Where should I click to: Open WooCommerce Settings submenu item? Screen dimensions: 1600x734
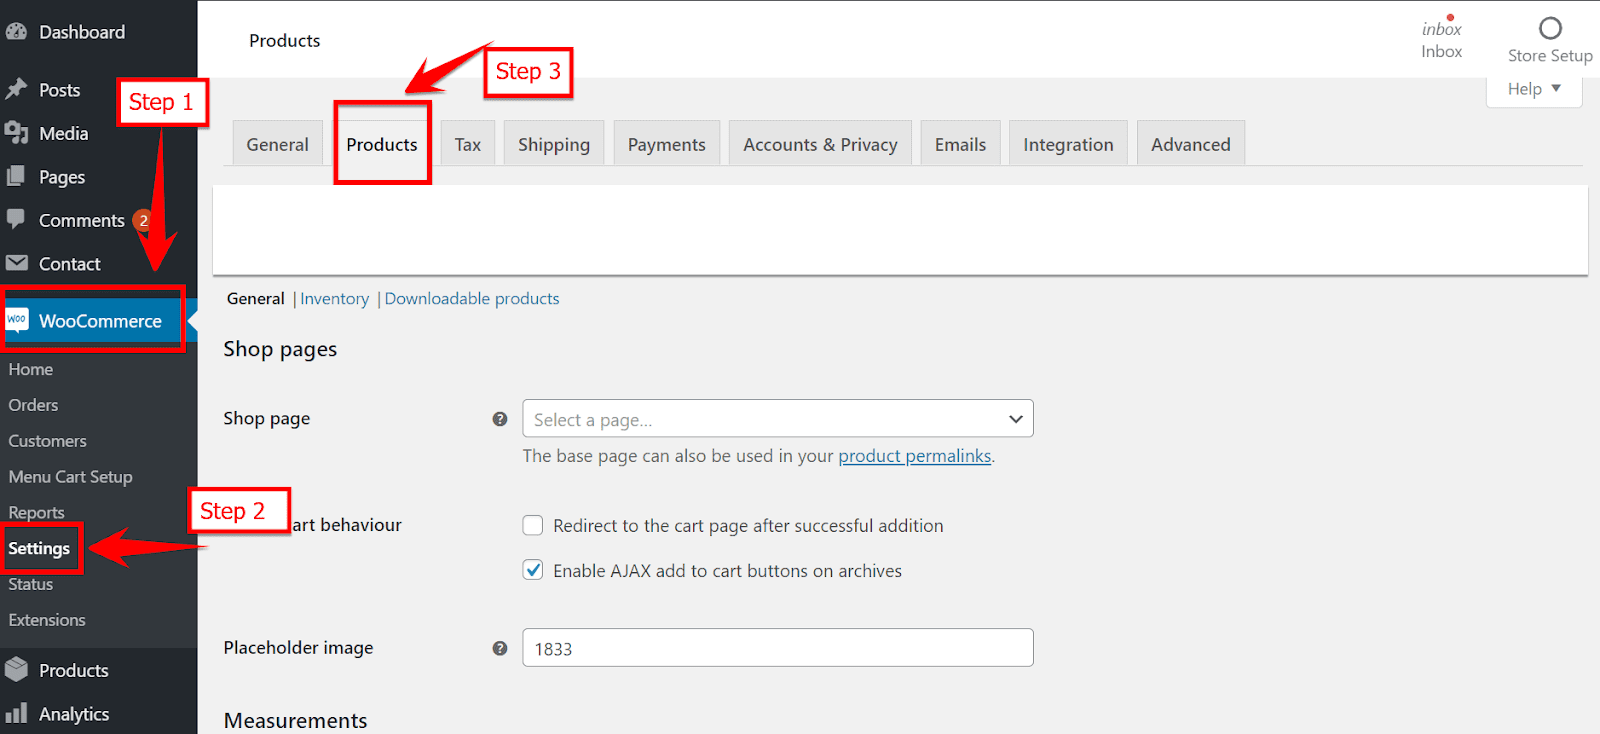[x=39, y=548]
